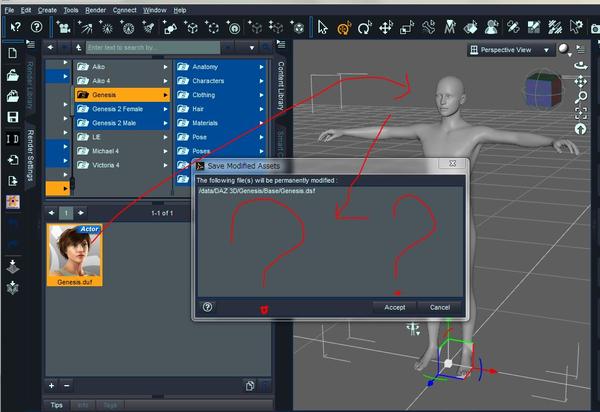This screenshot has width=600, height=412.
Task: Switch to the Tips tab
Action: pos(57,405)
